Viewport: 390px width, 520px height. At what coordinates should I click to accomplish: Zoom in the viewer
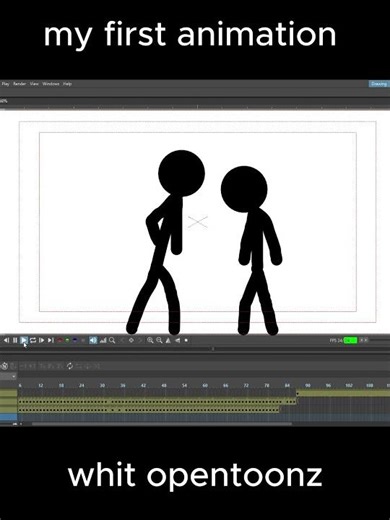click(150, 340)
